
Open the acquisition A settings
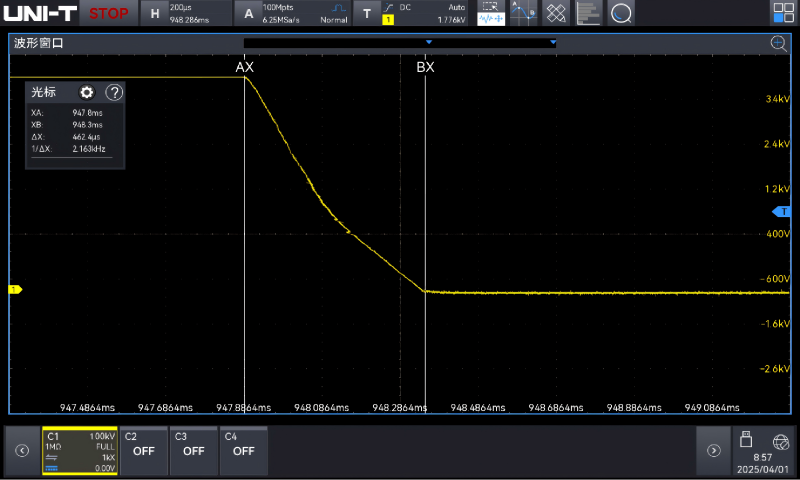tap(248, 13)
